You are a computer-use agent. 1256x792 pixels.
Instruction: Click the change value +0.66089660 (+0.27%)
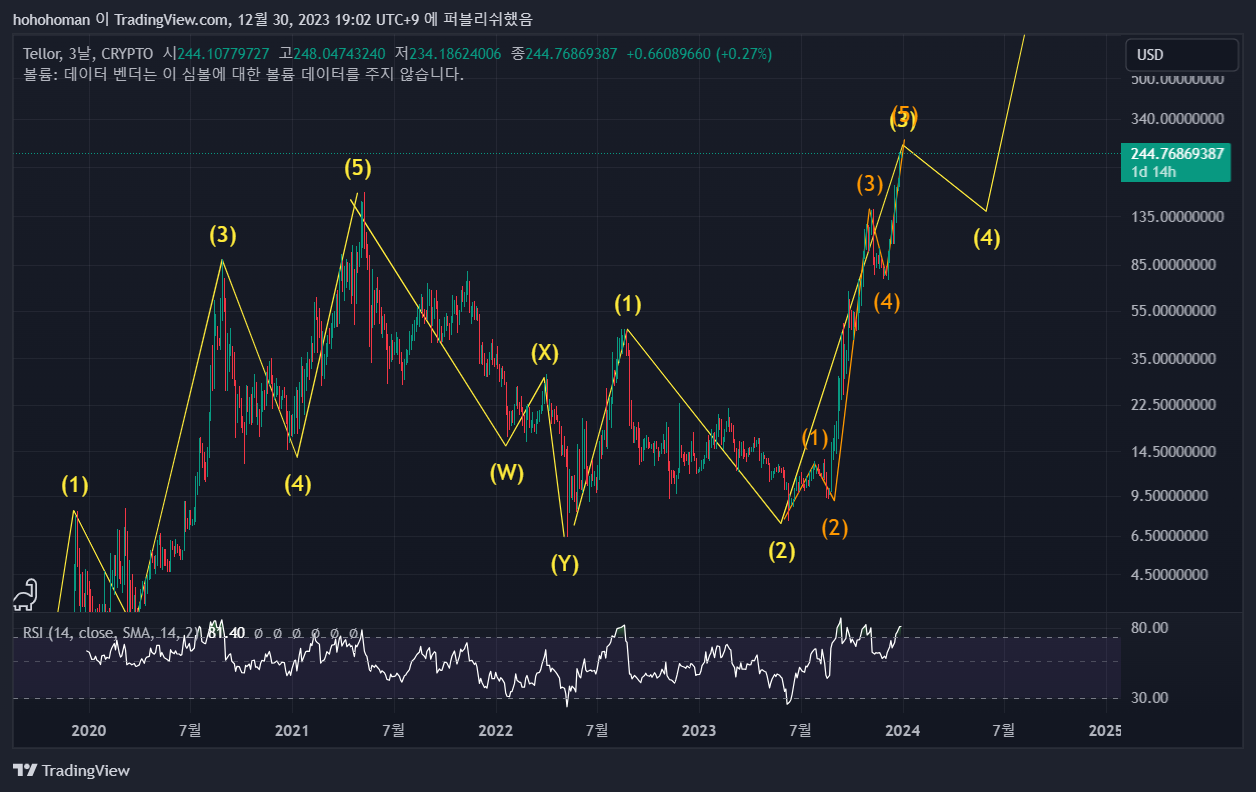tap(699, 53)
